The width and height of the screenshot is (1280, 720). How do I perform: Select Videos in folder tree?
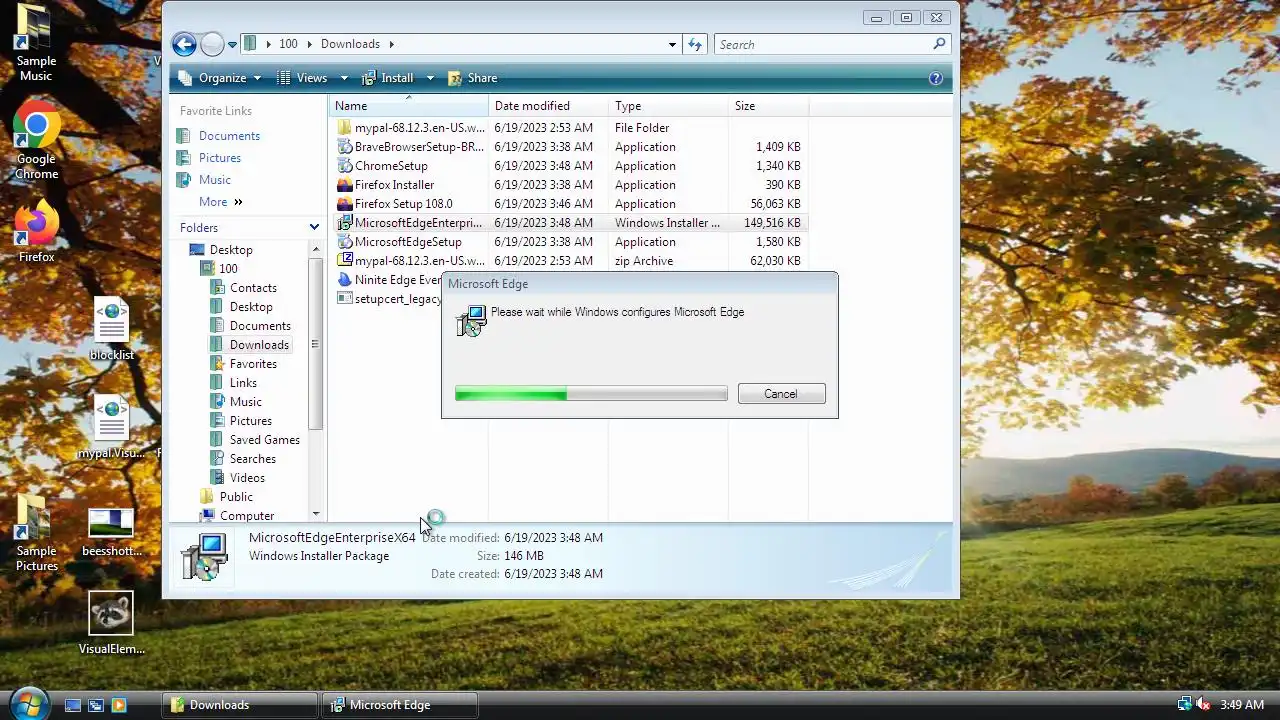247,478
